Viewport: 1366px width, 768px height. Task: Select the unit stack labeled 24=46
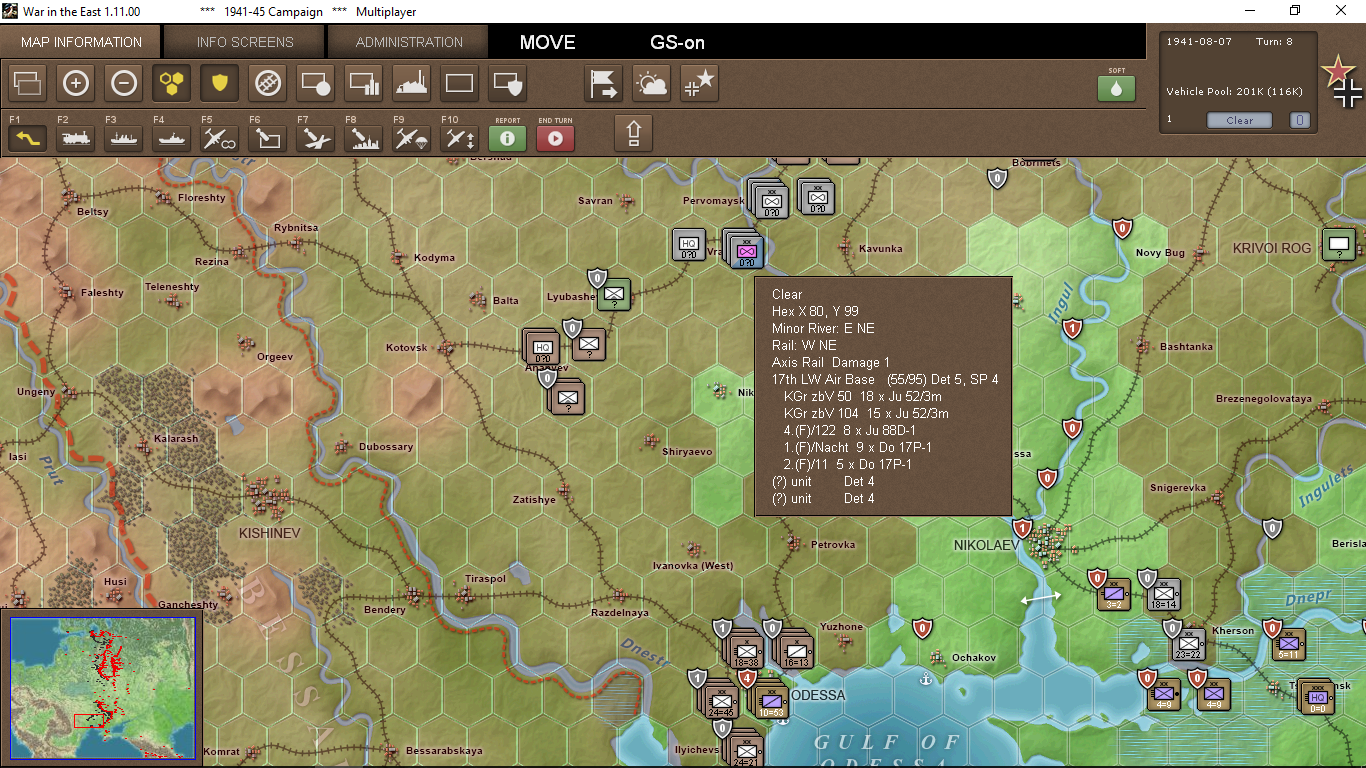(721, 703)
